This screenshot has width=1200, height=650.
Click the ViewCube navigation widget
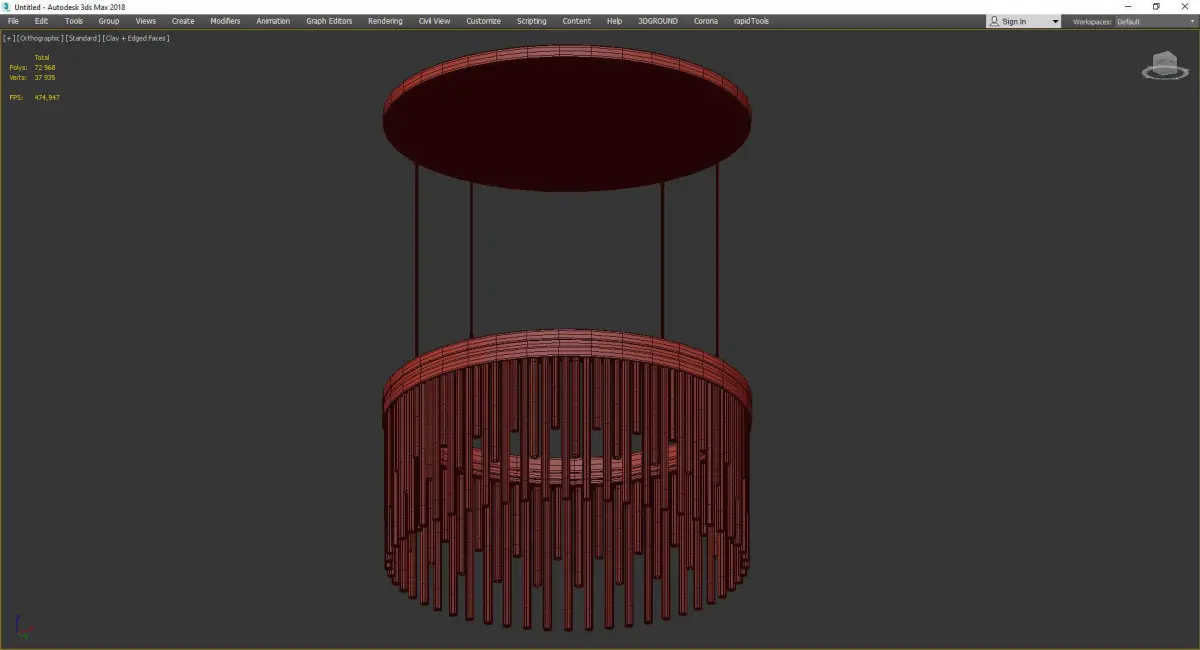point(1164,67)
